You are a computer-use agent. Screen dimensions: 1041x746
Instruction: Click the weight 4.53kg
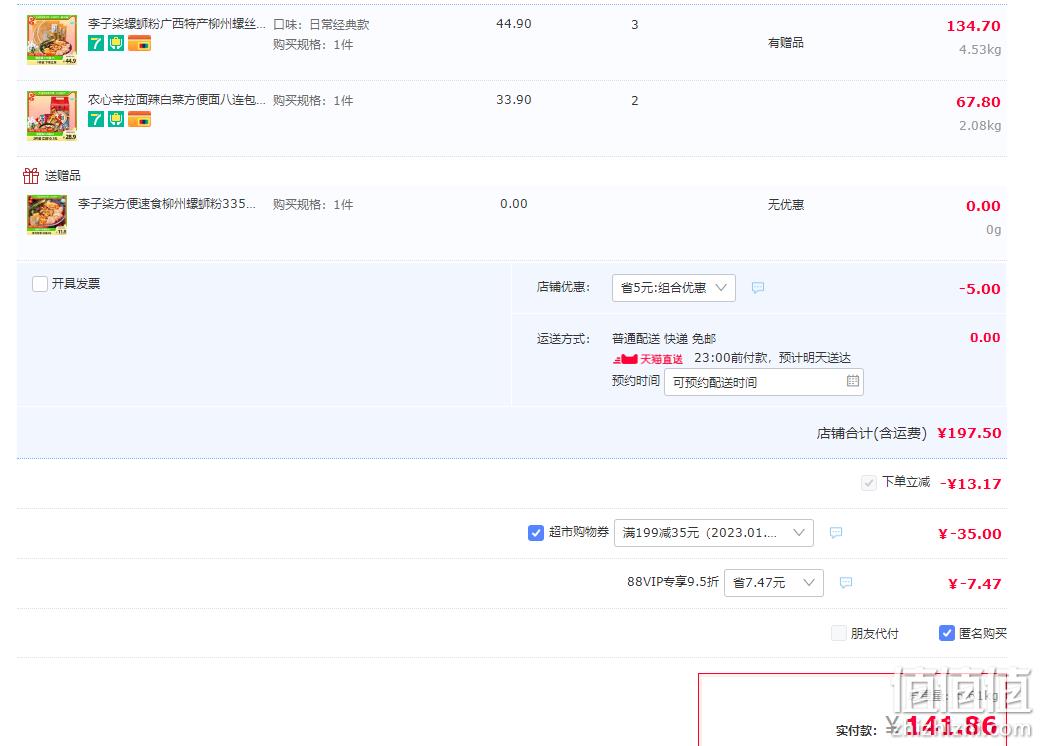980,50
